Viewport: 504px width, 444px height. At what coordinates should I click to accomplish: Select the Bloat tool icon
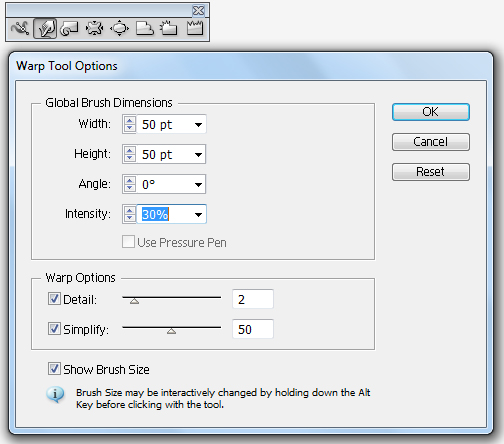pos(120,29)
